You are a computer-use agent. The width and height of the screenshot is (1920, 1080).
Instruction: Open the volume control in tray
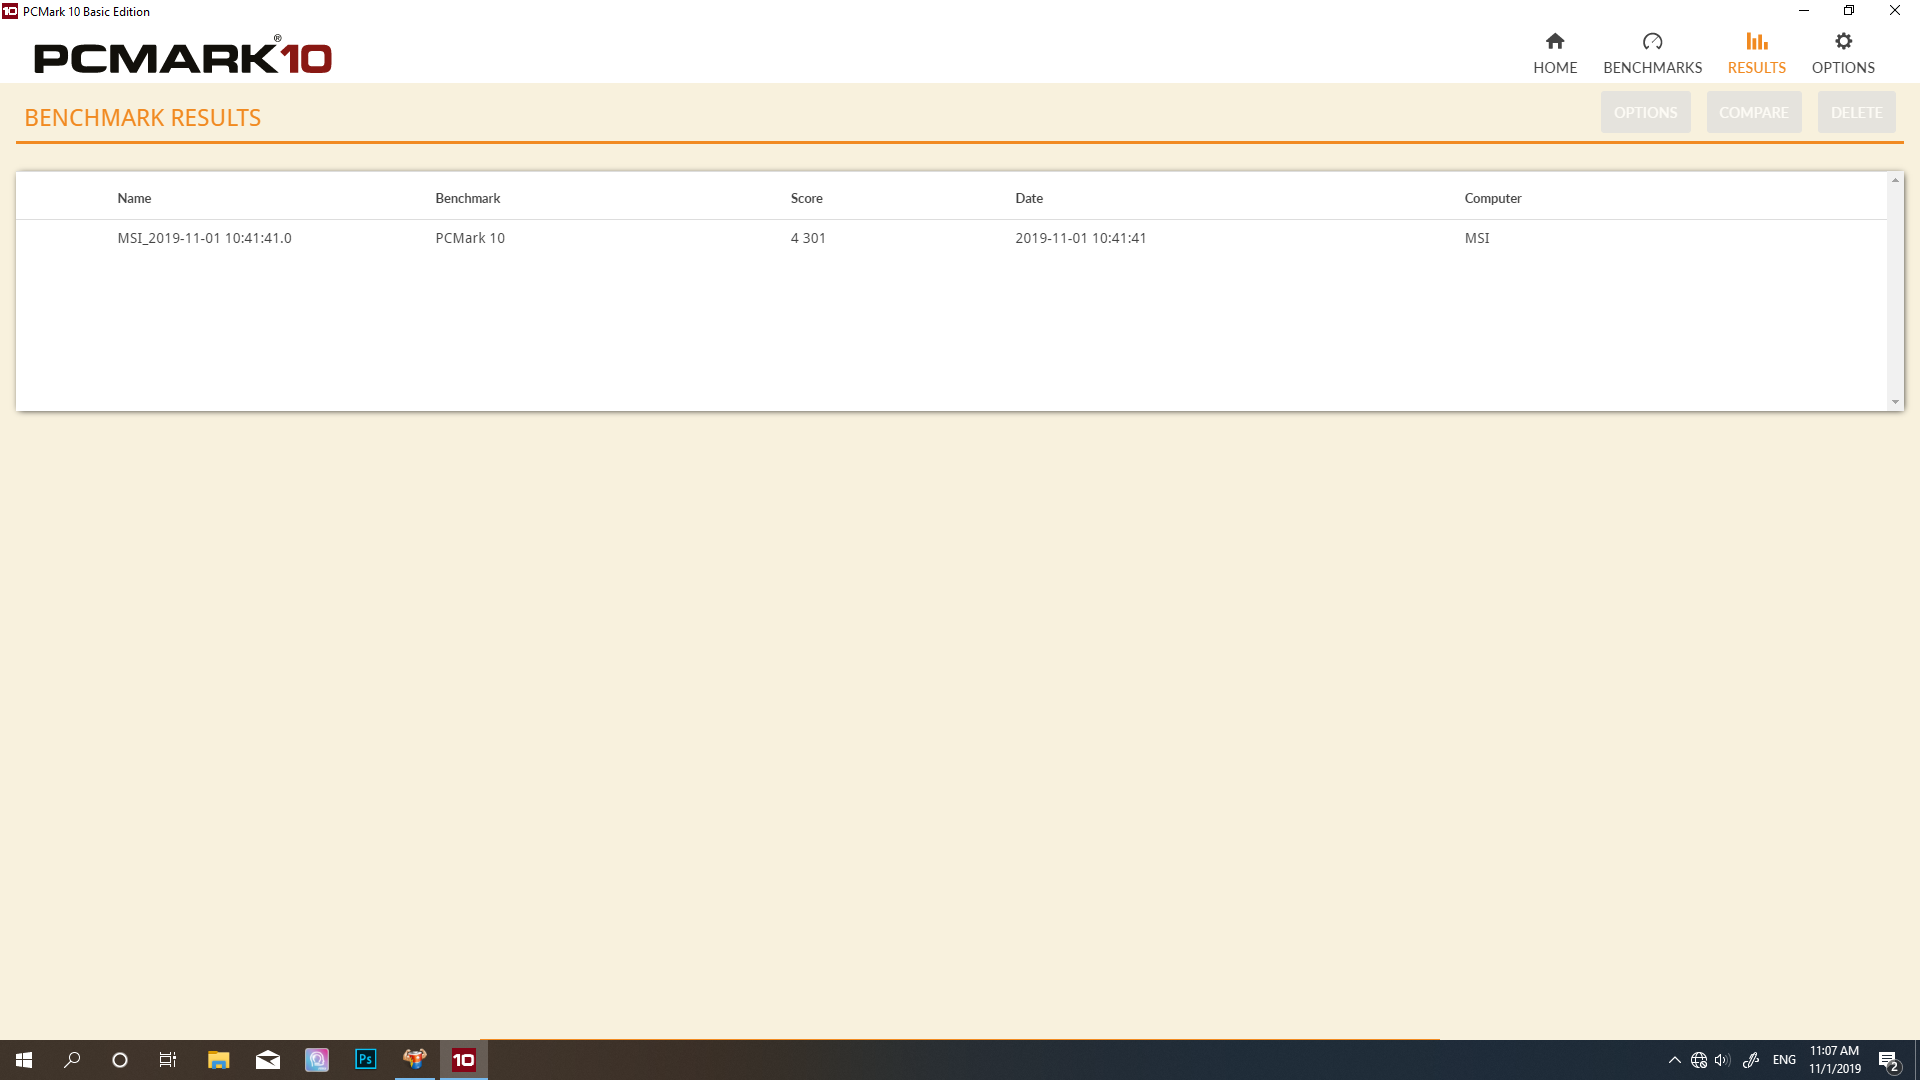click(x=1722, y=1060)
